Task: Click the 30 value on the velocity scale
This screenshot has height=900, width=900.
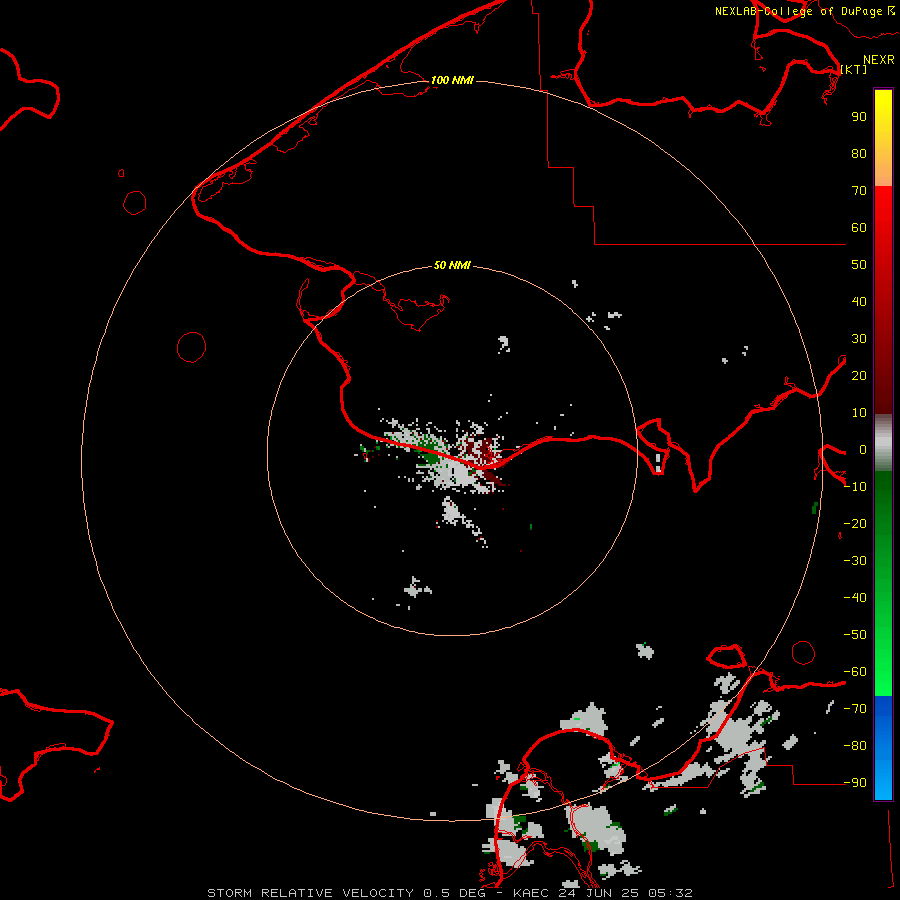Action: (x=859, y=339)
